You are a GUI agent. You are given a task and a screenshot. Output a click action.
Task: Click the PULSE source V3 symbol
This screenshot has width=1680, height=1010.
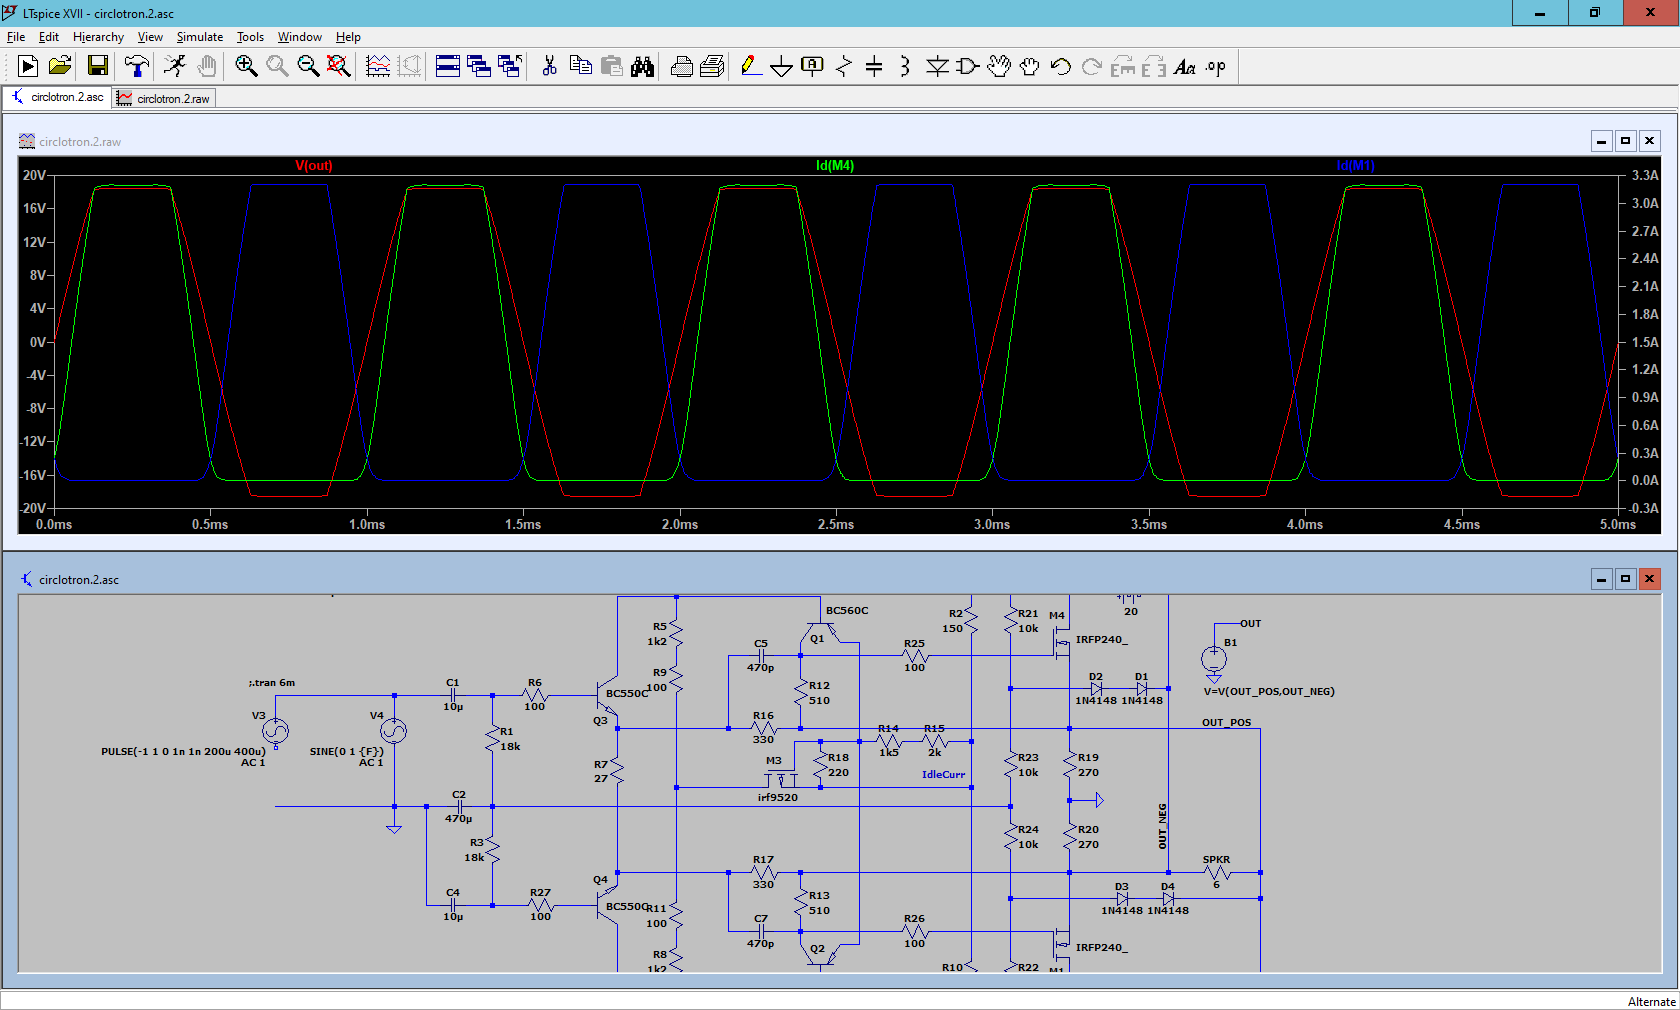pyautogui.click(x=275, y=731)
